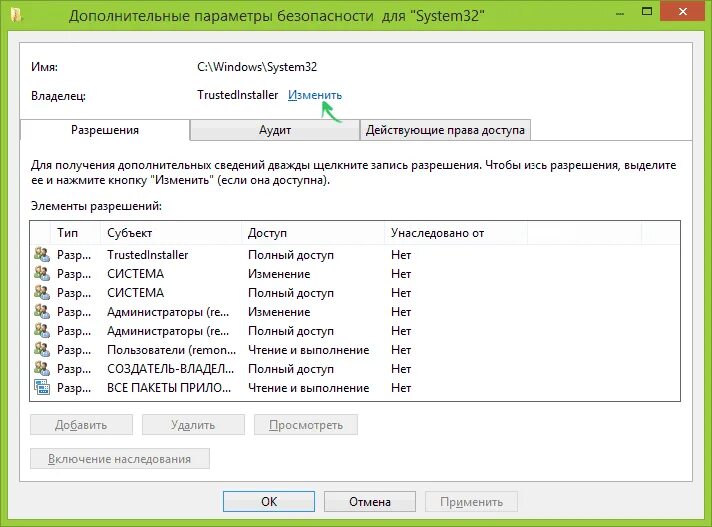Click Чтение и выполнение in ВСЕ ПАКЕТЫ row
The height and width of the screenshot is (527, 712).
pos(308,388)
